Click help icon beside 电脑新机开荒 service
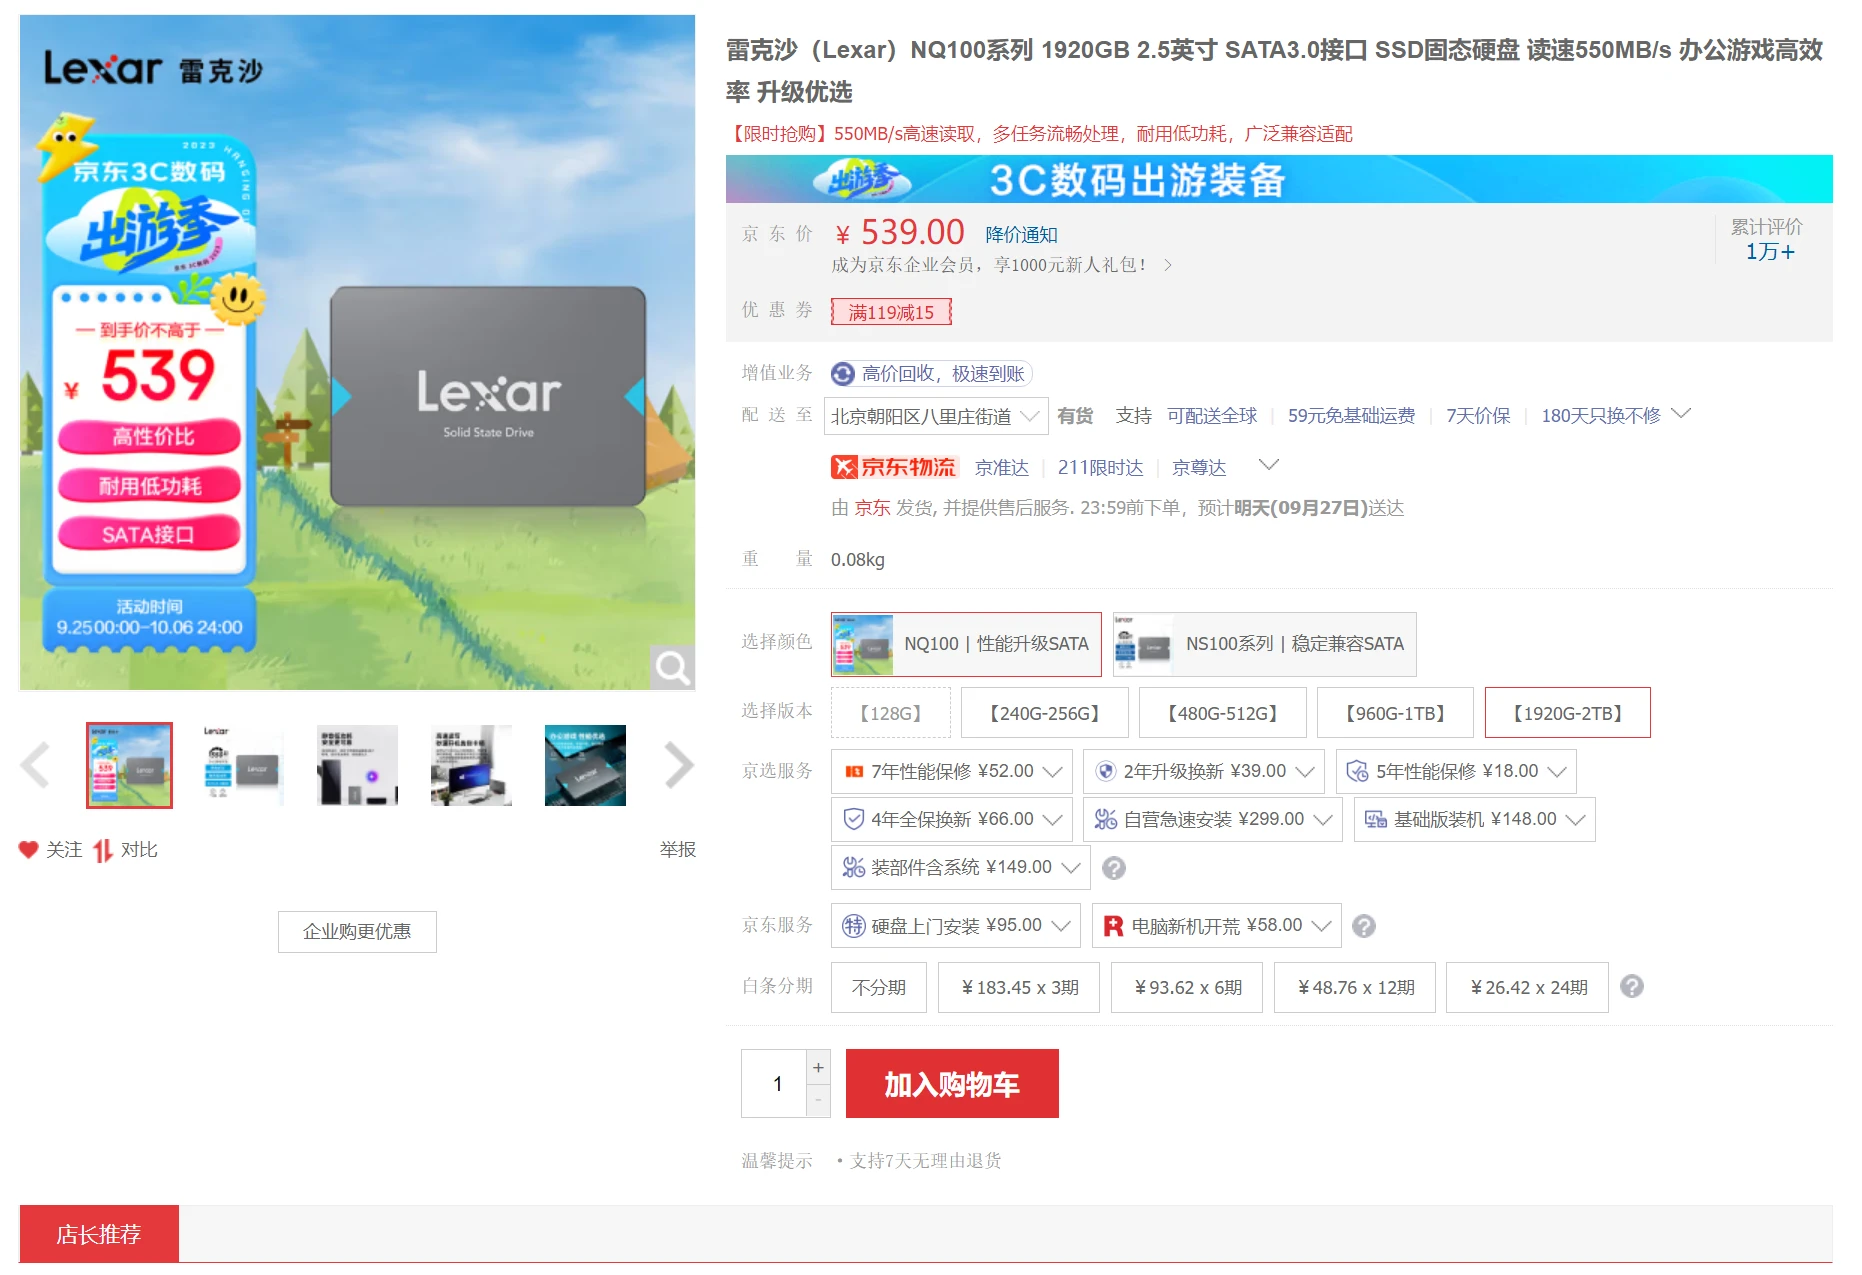The image size is (1862, 1275). [x=1364, y=926]
